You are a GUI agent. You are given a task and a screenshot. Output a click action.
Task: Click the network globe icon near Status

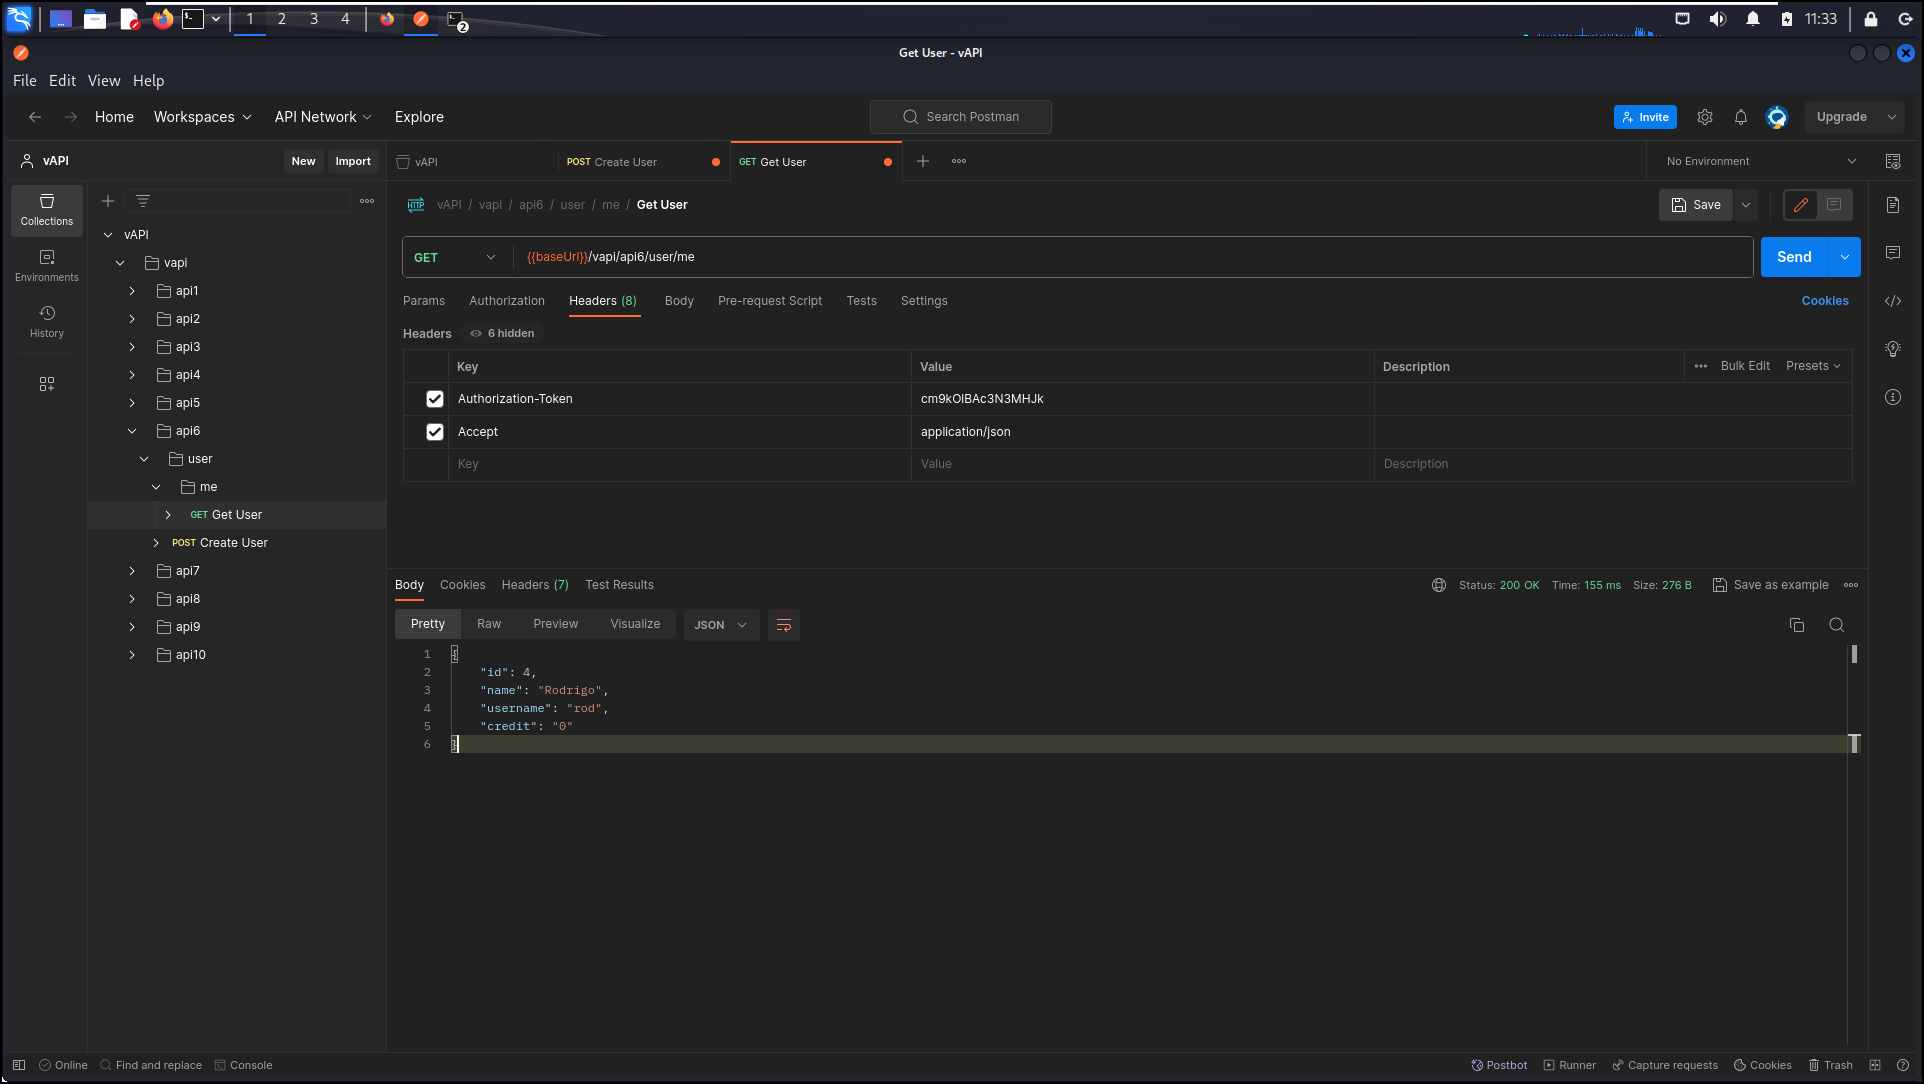pos(1439,585)
